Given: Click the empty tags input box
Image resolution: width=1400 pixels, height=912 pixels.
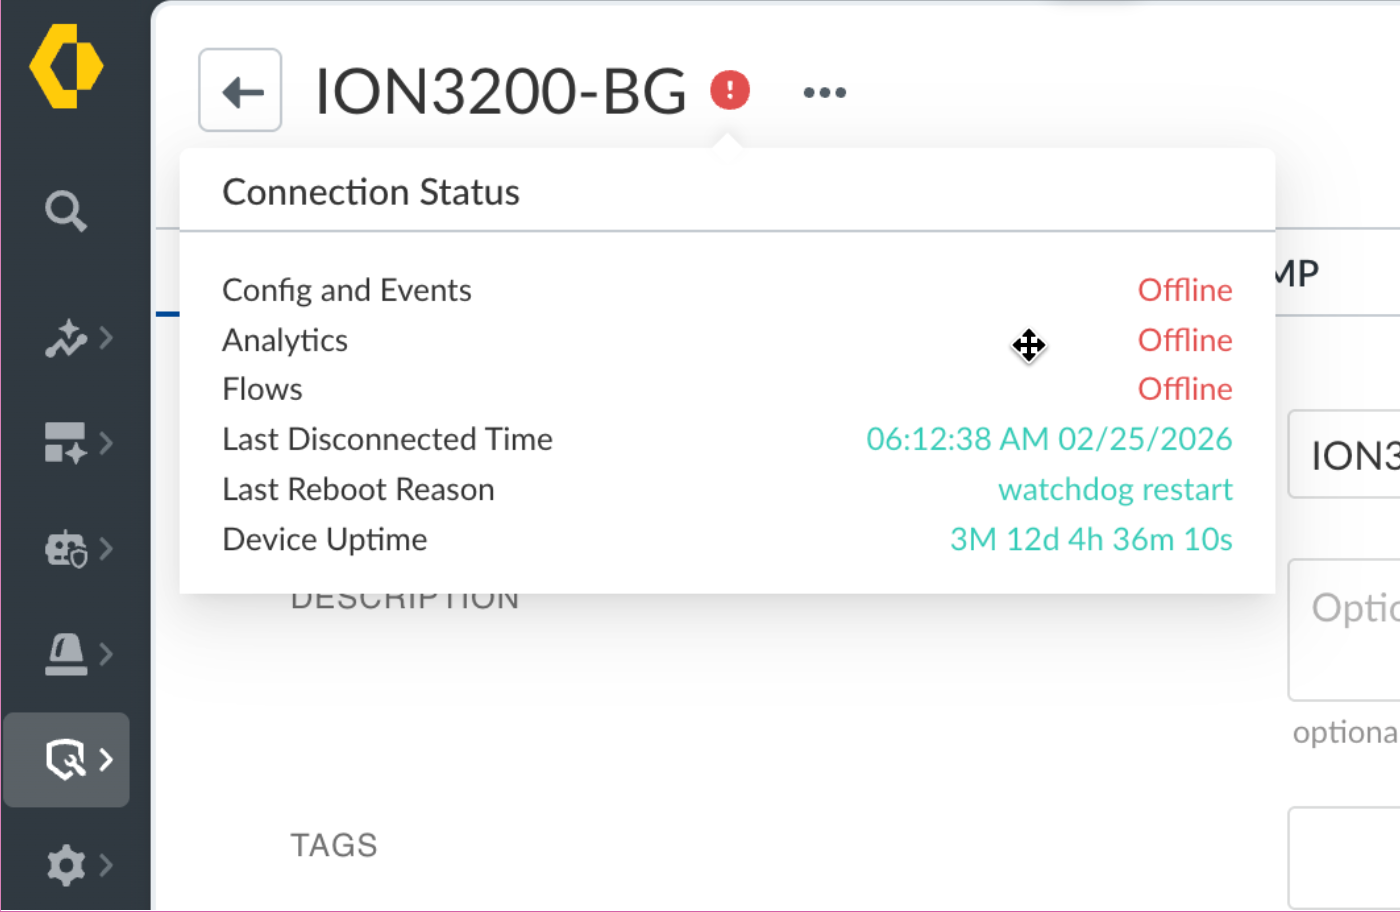Looking at the screenshot, I should click(x=1344, y=858).
